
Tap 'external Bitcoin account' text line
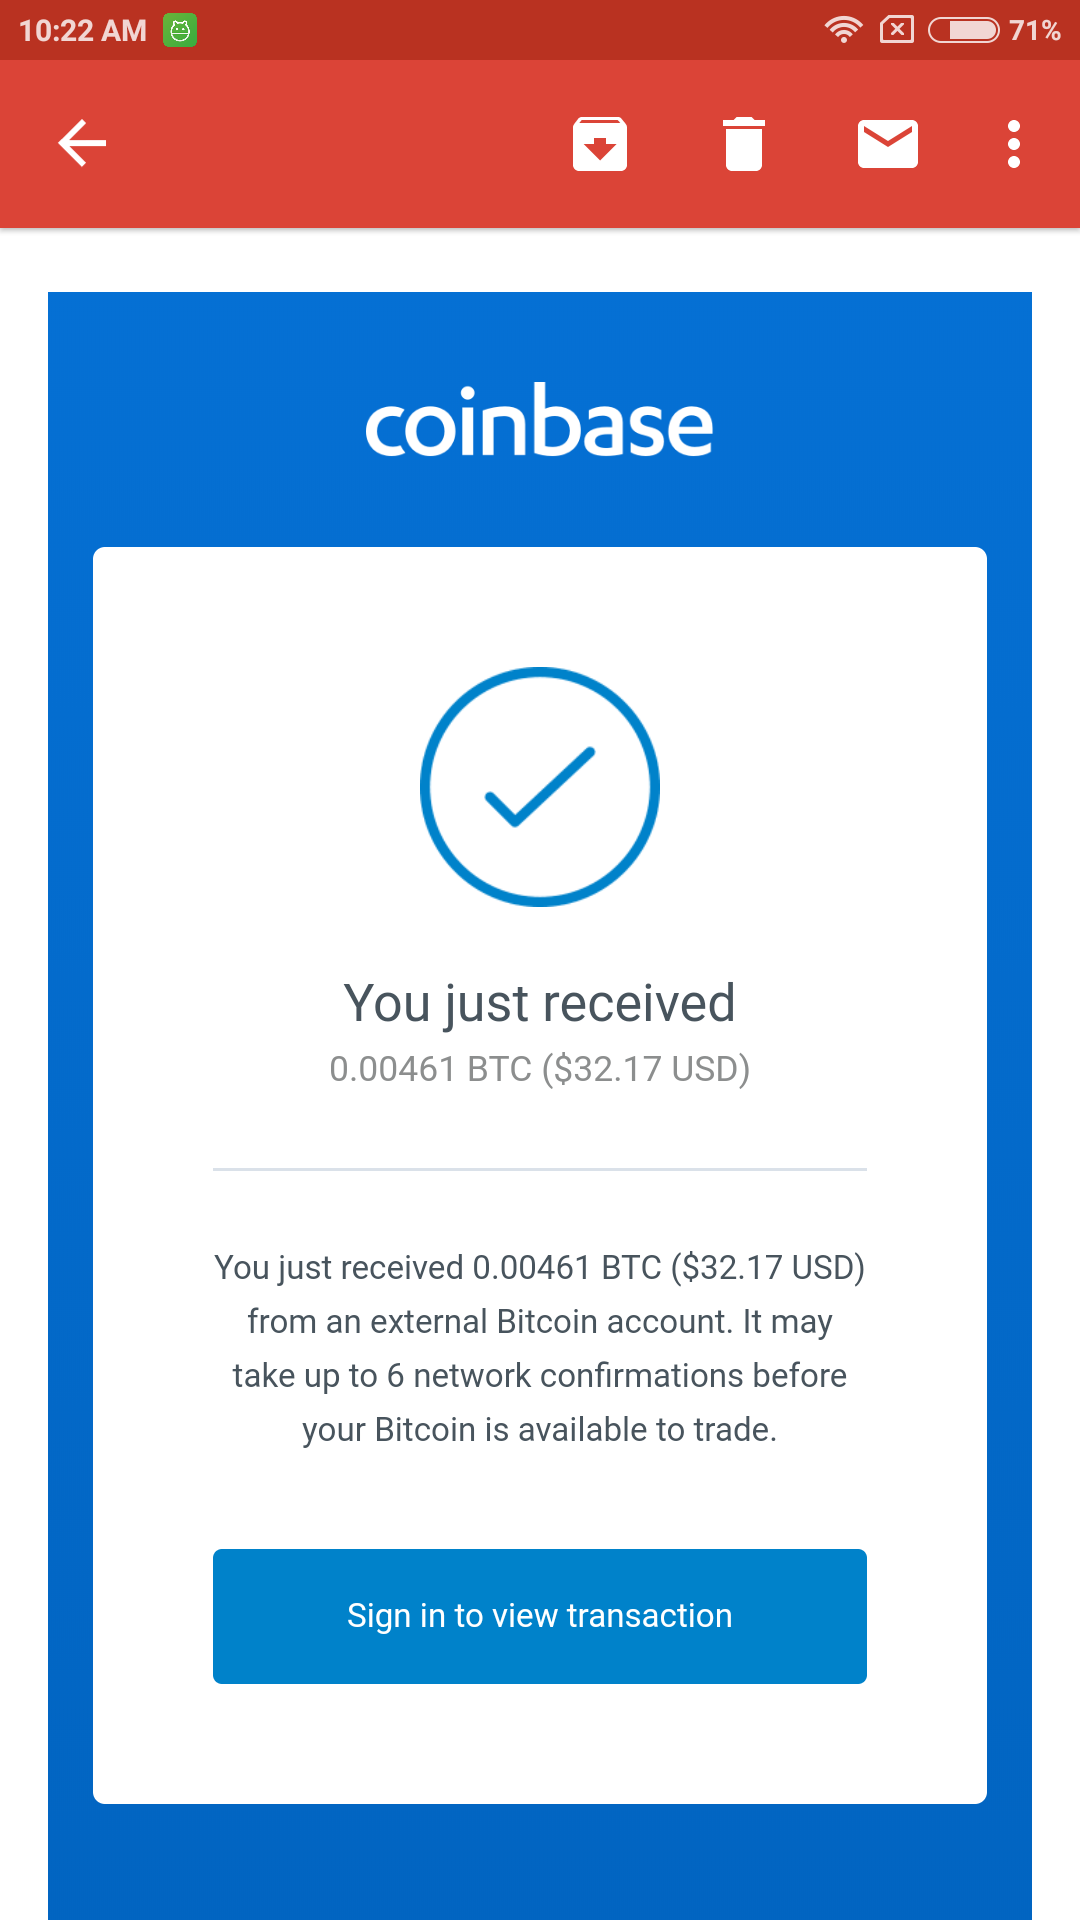(x=540, y=1322)
